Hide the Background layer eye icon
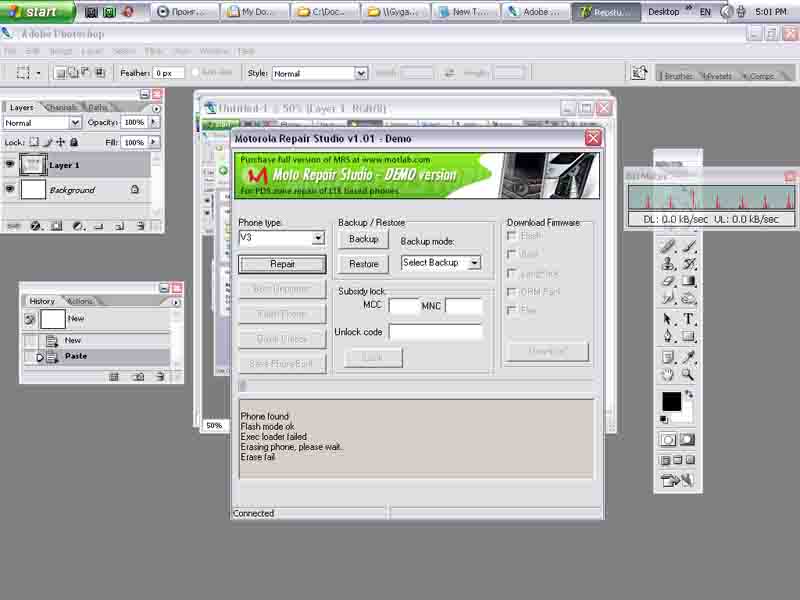 coord(9,189)
